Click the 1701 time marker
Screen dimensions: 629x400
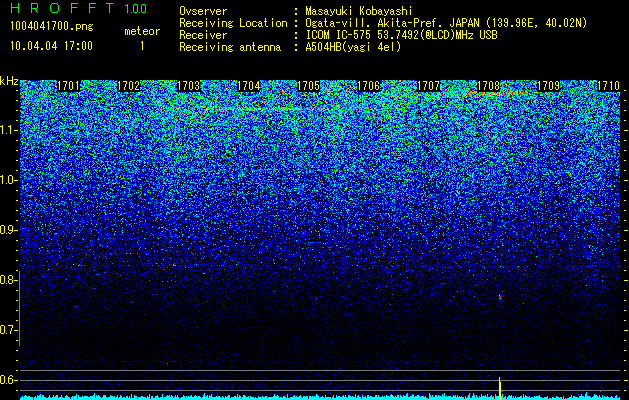point(68,86)
